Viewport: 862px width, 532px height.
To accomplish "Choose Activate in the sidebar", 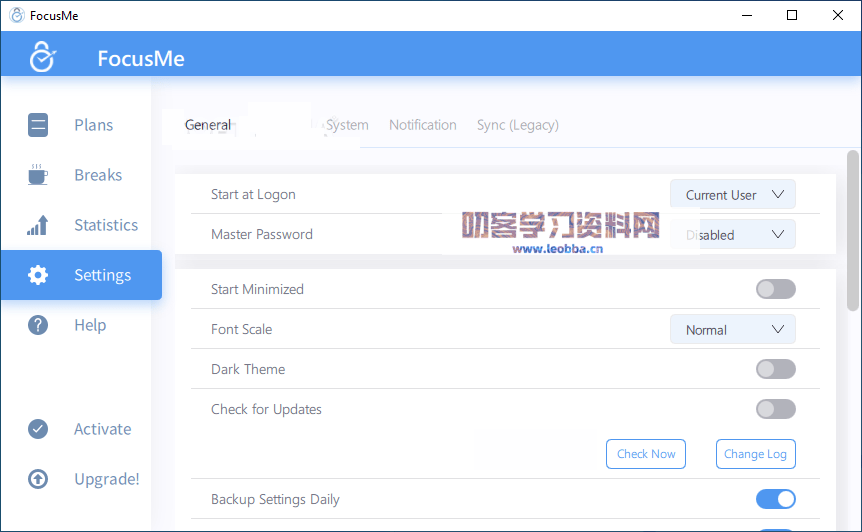I will point(103,429).
